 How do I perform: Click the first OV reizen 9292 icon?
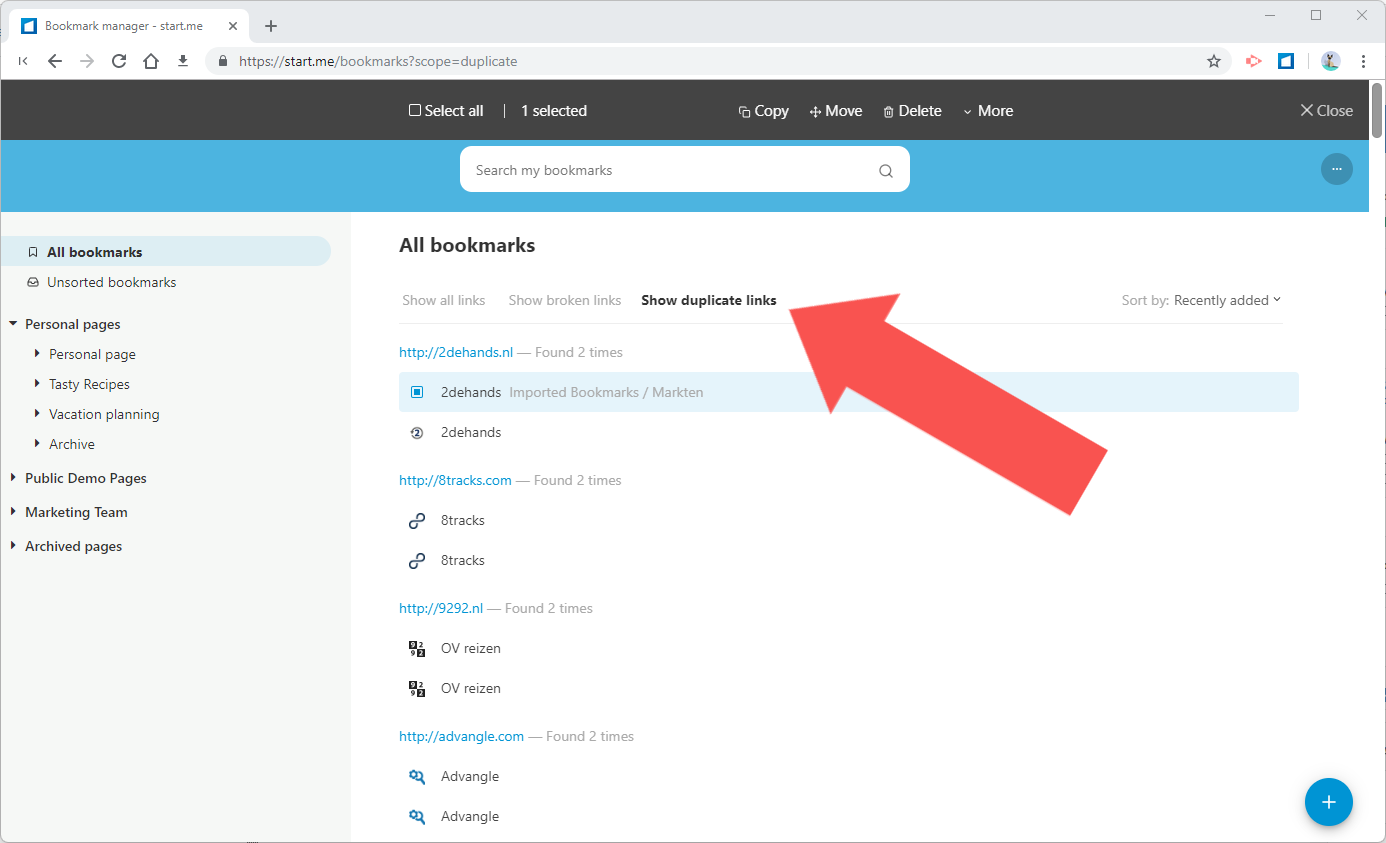pos(417,649)
